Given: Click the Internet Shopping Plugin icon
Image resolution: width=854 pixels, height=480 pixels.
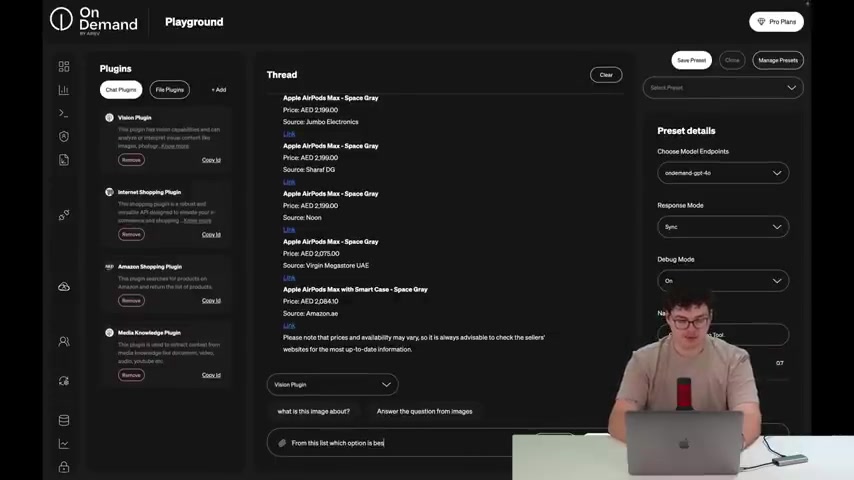Looking at the screenshot, I should 109,192.
